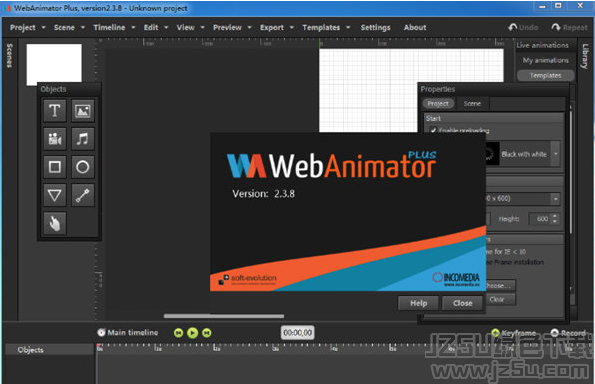Select the Hand interaction tool
Viewport: 595px width, 384px height.
point(55,223)
